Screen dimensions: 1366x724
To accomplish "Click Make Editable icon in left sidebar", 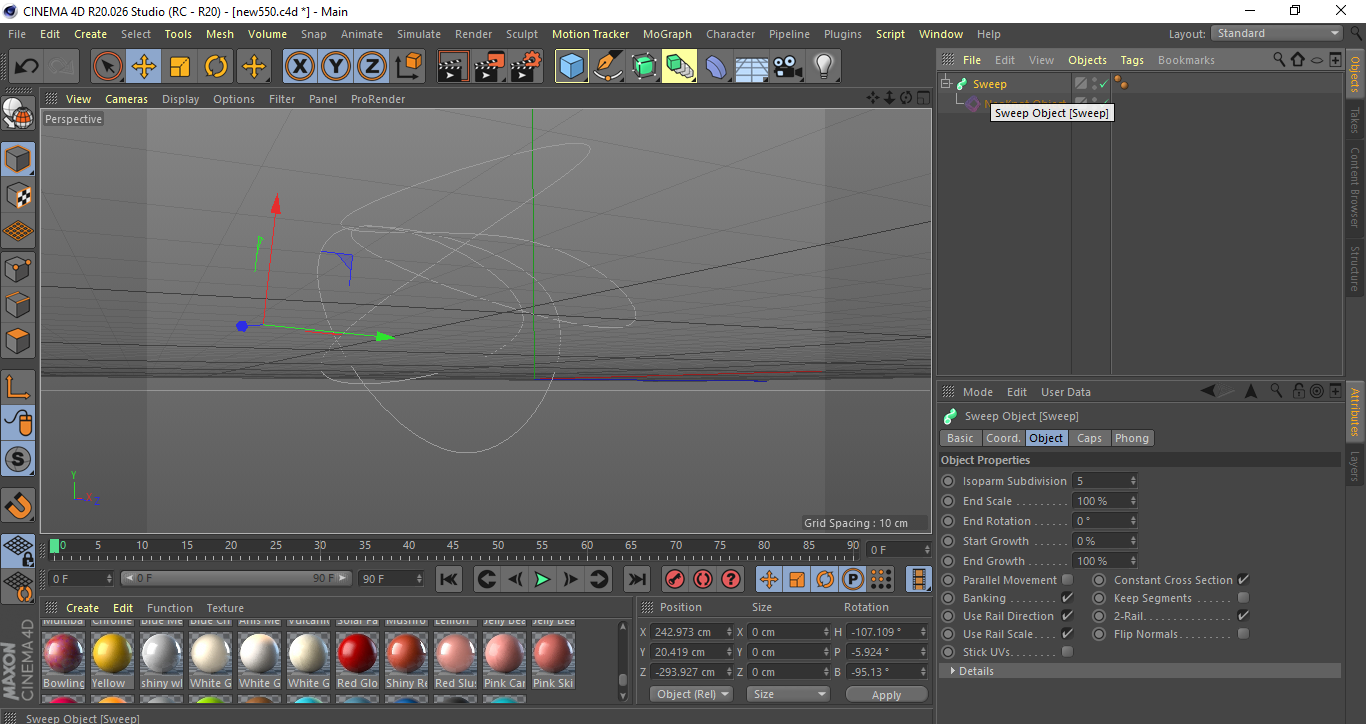I will (18, 114).
